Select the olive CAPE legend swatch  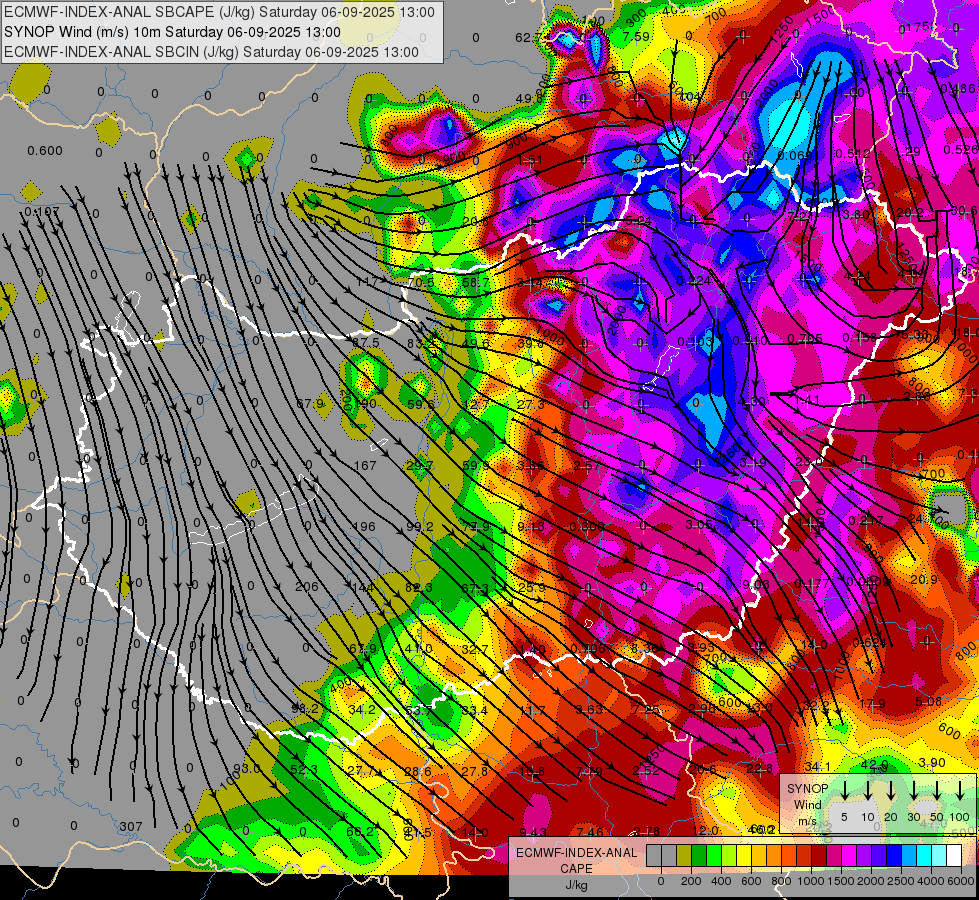684,855
